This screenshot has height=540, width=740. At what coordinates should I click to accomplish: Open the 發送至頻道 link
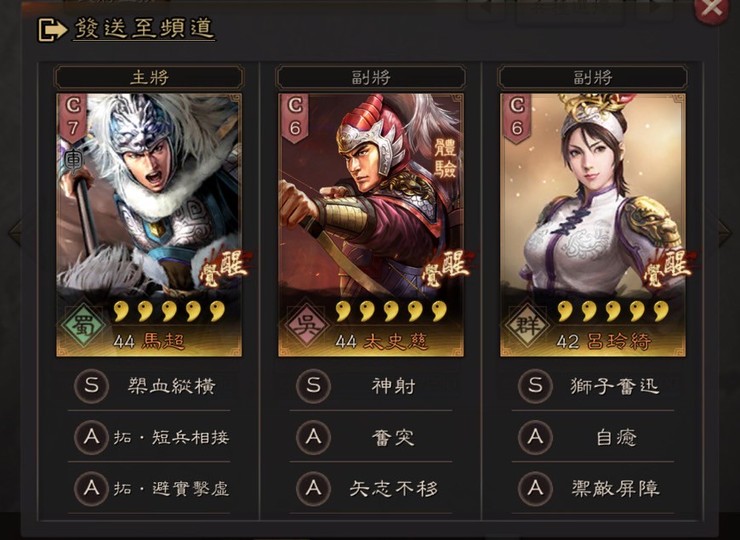coord(143,29)
